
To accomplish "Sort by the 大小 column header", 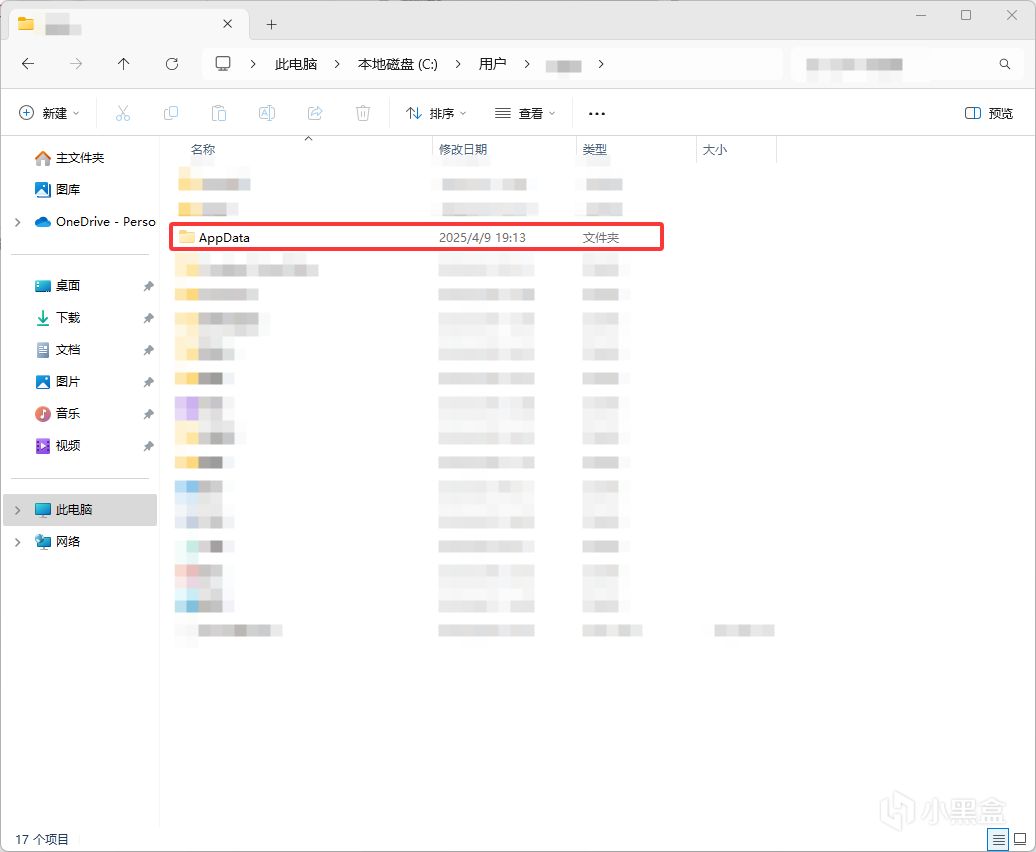I will point(715,150).
